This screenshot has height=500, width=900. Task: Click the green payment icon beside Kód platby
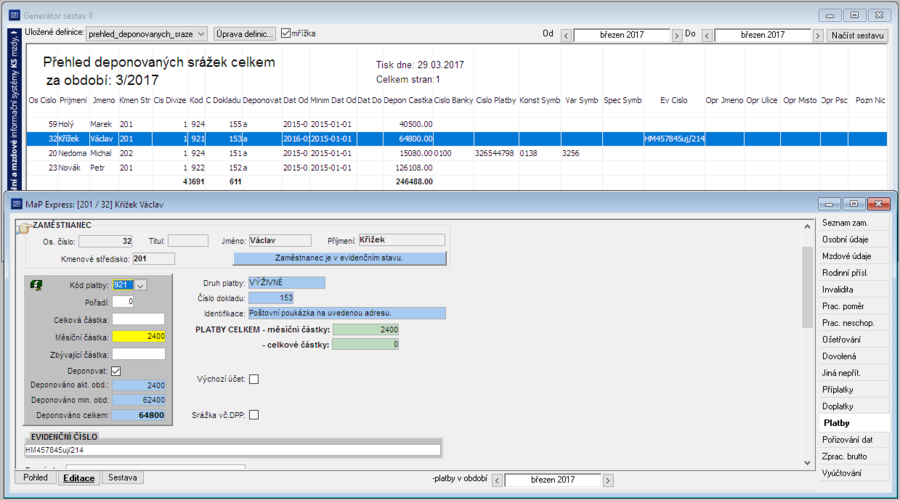point(36,285)
